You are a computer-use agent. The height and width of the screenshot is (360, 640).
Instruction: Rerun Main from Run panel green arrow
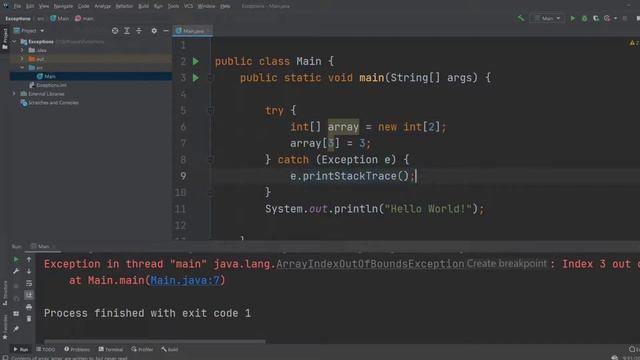click(x=16, y=259)
